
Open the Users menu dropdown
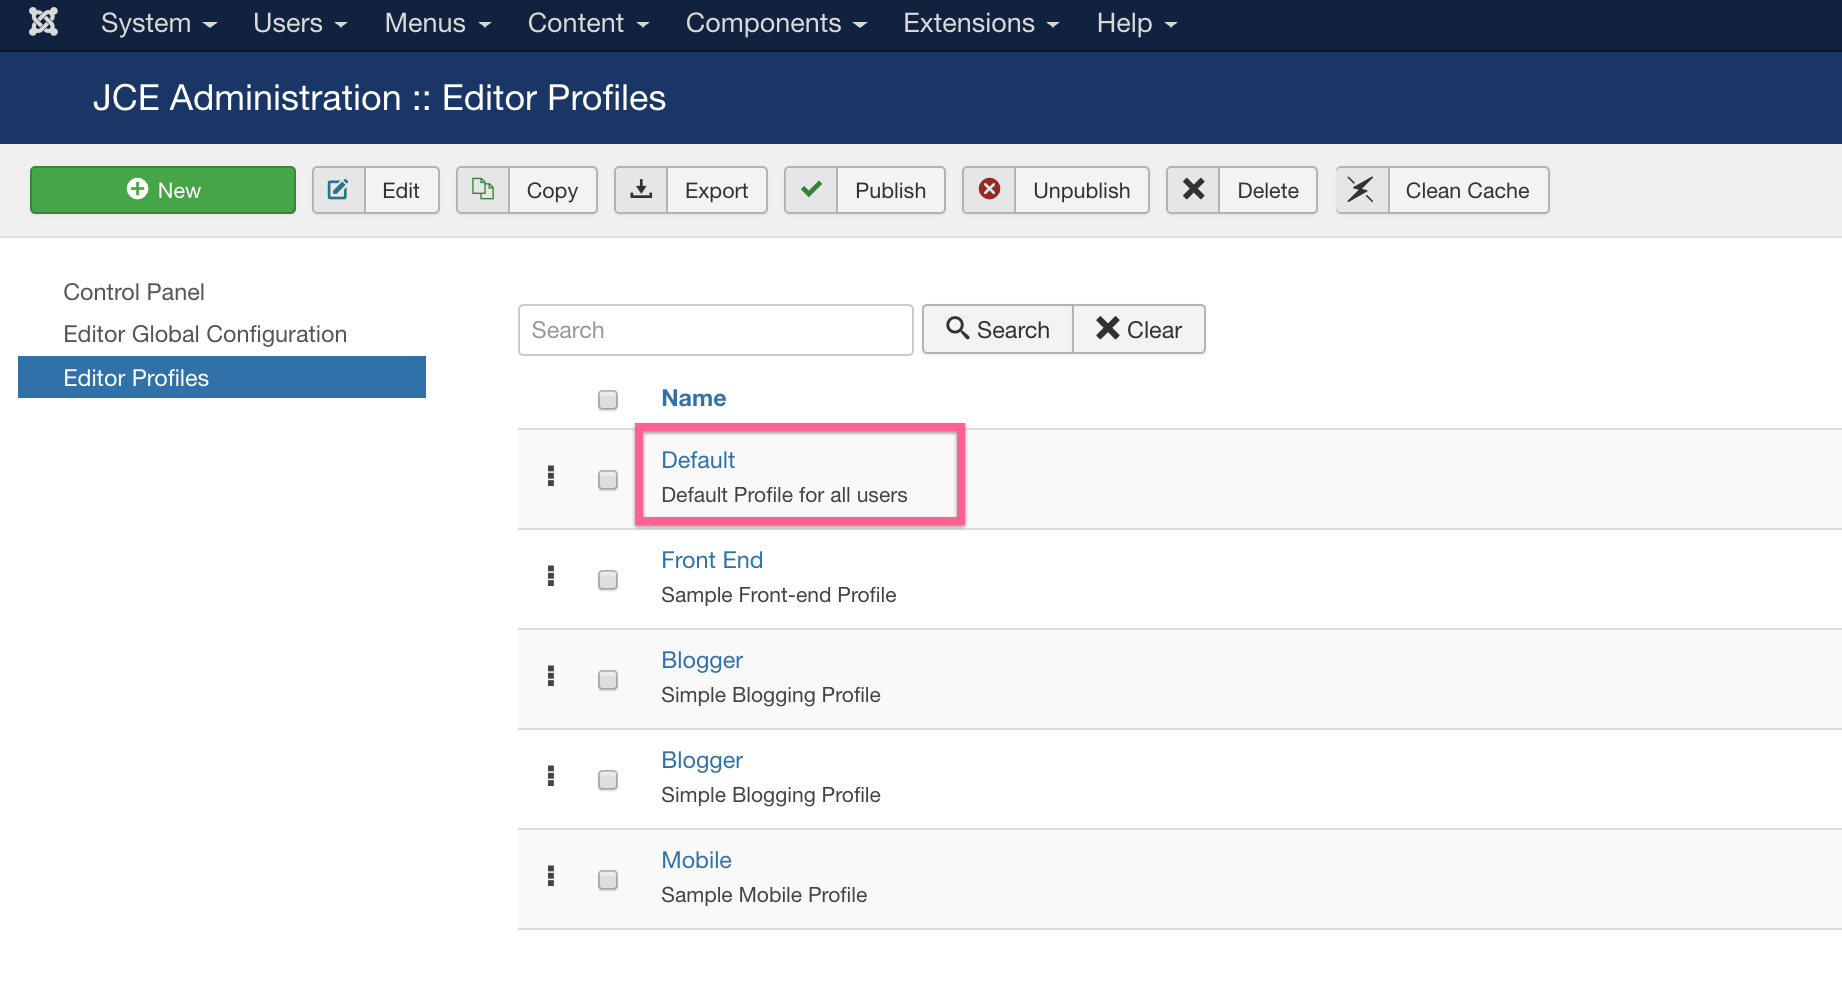[300, 23]
